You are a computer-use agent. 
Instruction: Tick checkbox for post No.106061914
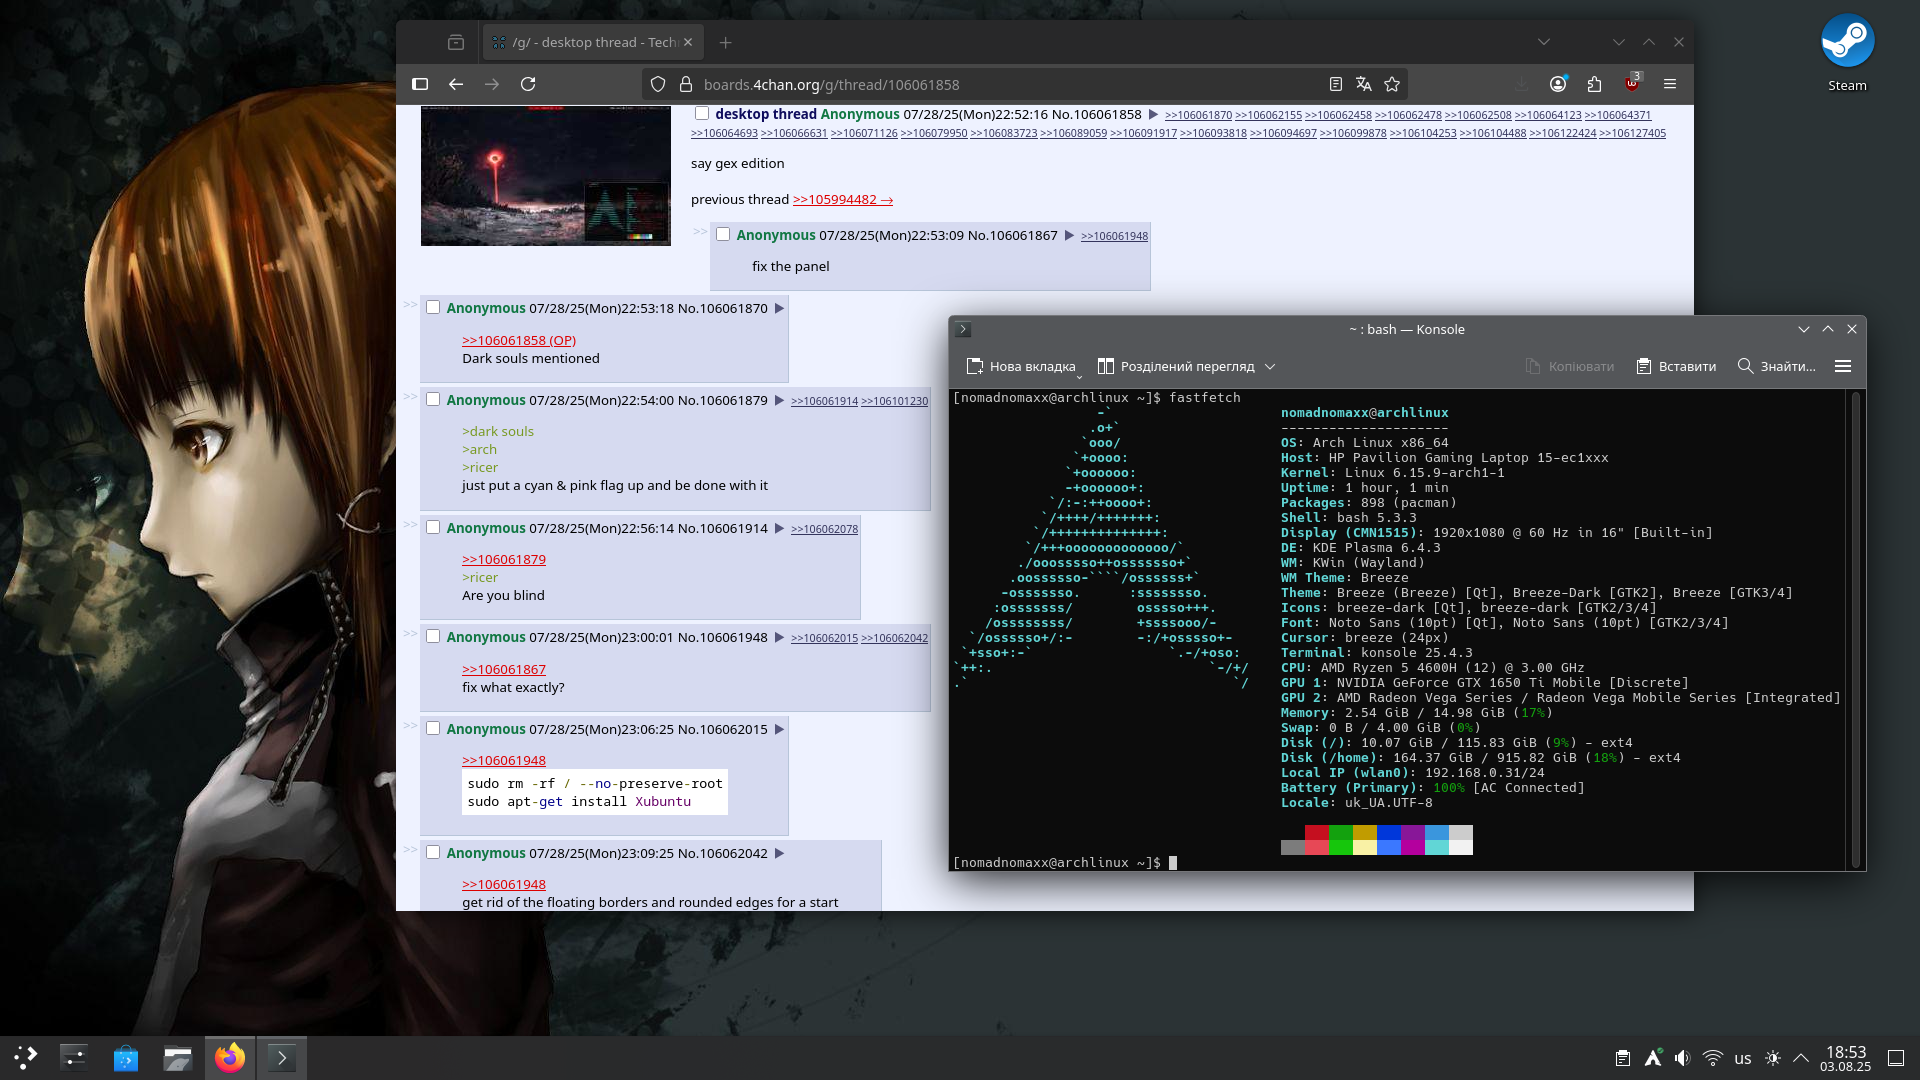click(433, 527)
